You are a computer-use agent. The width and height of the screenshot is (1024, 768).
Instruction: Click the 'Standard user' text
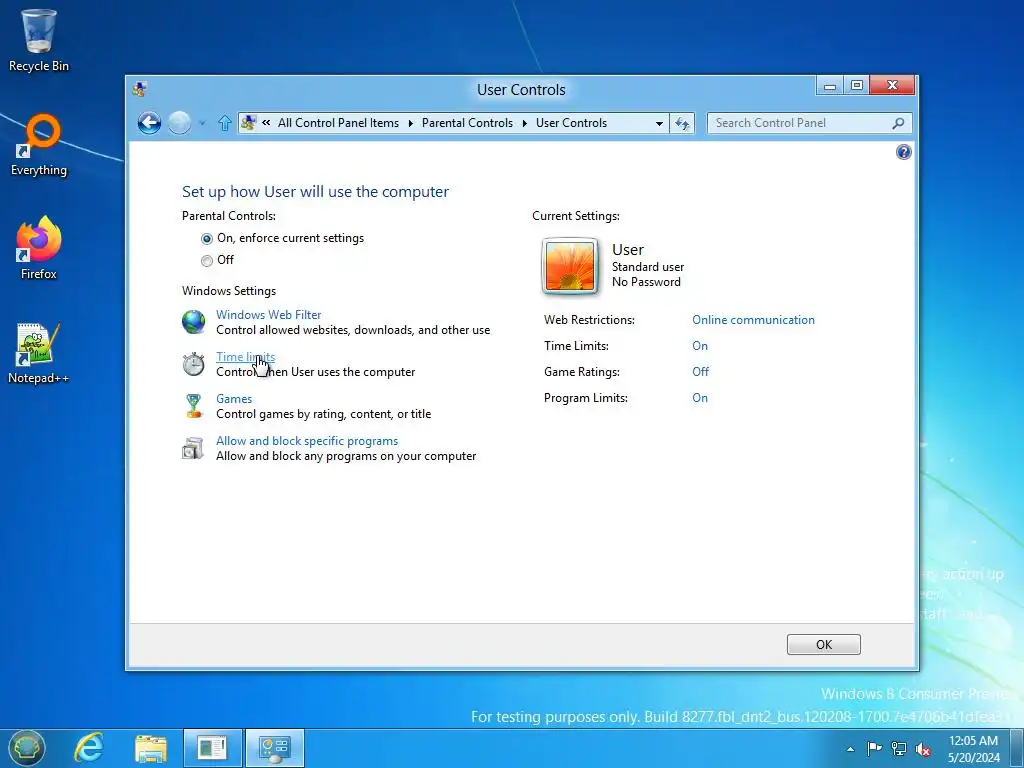[x=648, y=267]
